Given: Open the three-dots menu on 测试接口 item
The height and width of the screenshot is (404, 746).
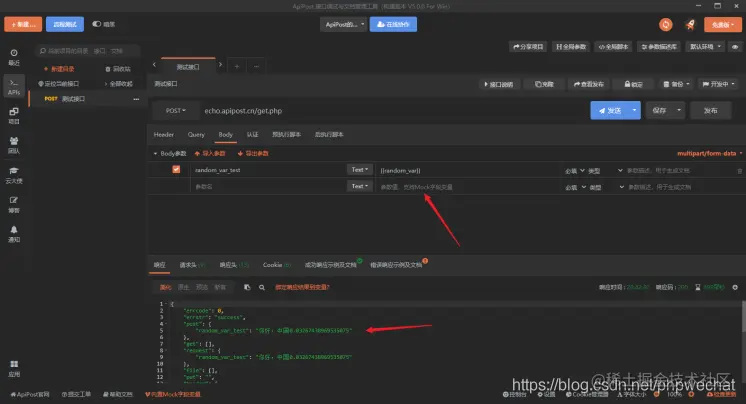Looking at the screenshot, I should click(136, 99).
